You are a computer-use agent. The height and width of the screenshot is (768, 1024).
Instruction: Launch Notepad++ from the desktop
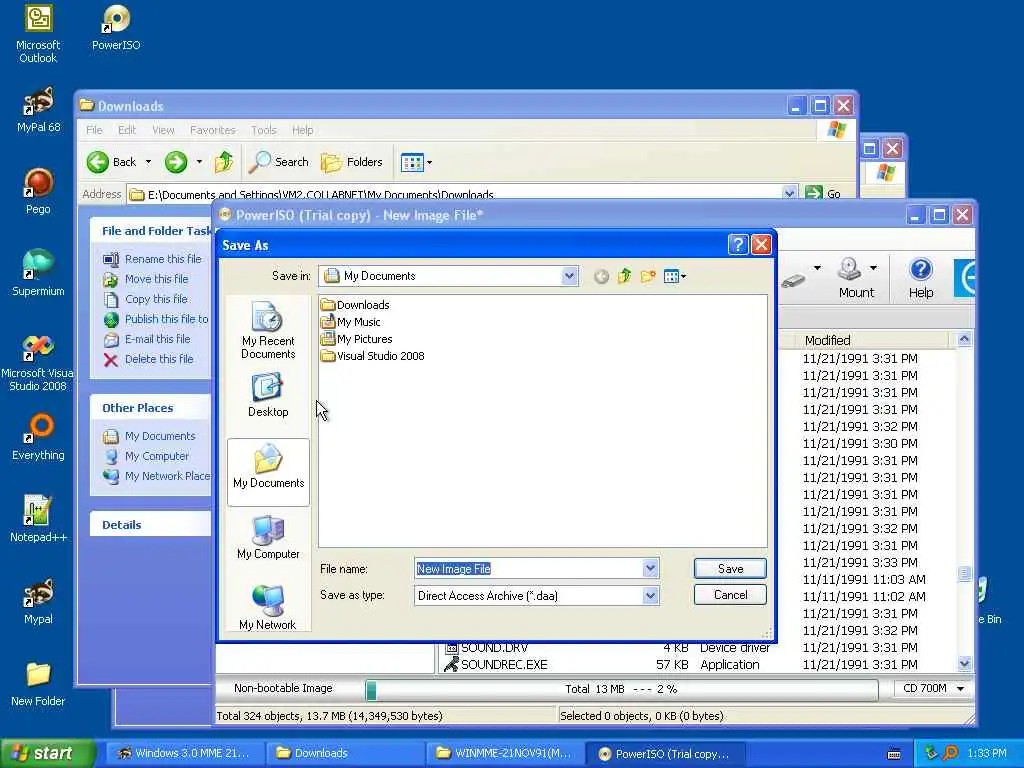(x=38, y=519)
